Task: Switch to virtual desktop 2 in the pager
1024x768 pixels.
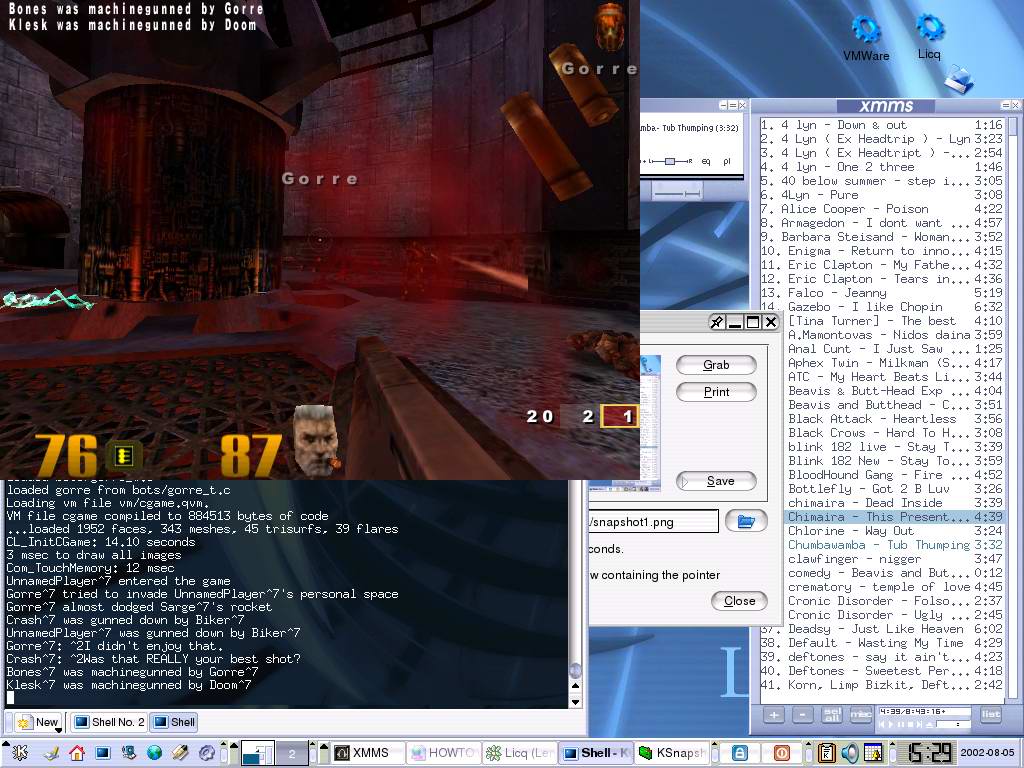Action: click(x=292, y=754)
